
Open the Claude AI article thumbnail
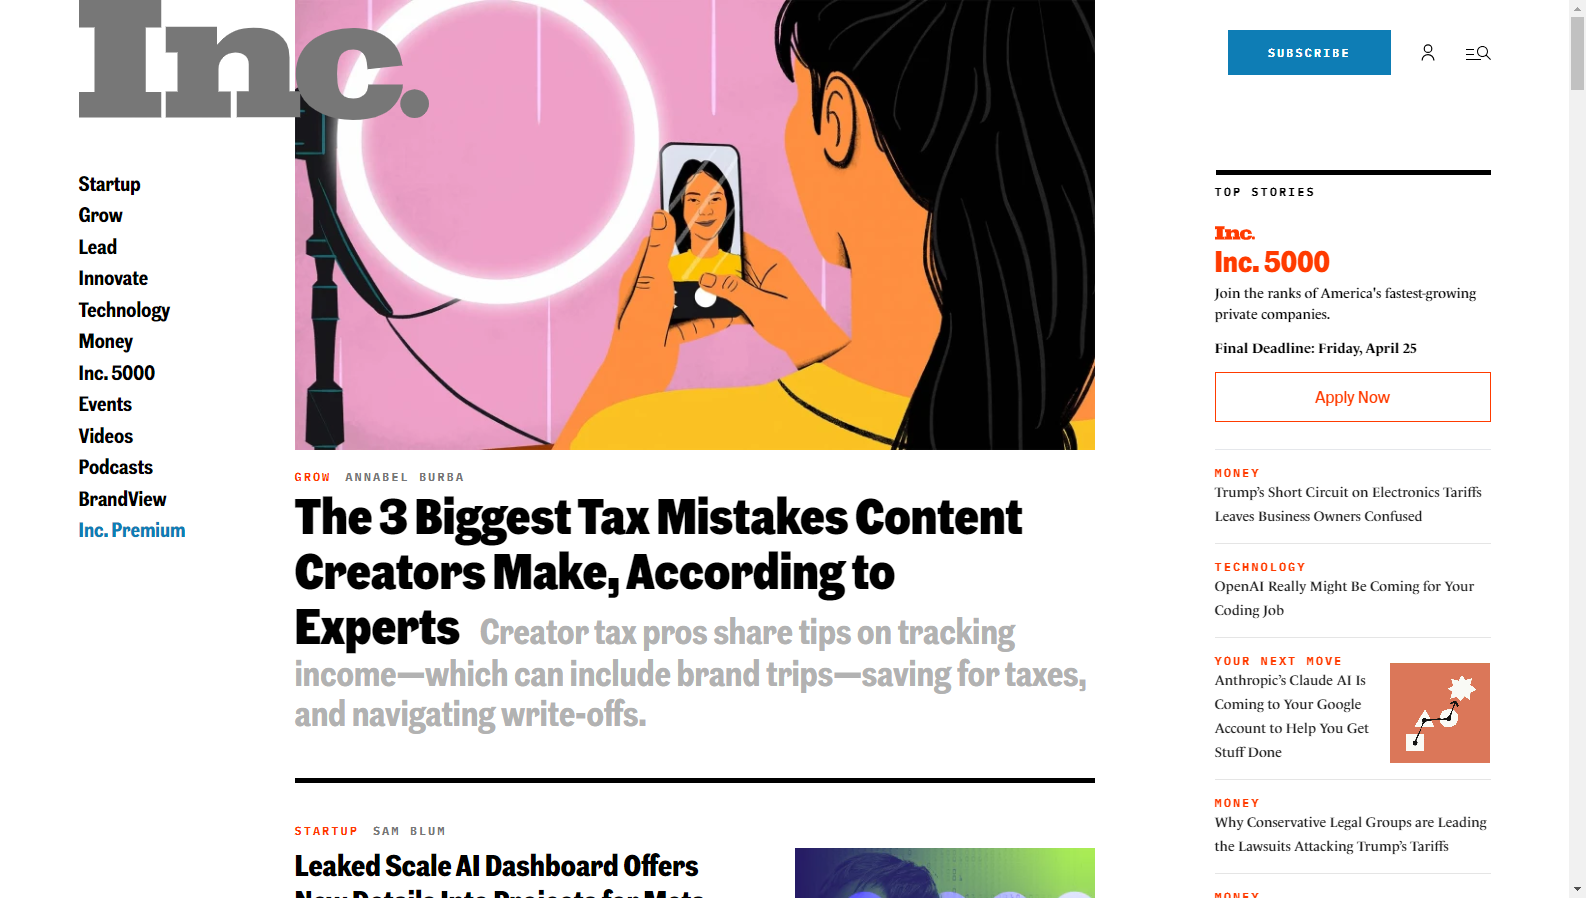coord(1440,713)
